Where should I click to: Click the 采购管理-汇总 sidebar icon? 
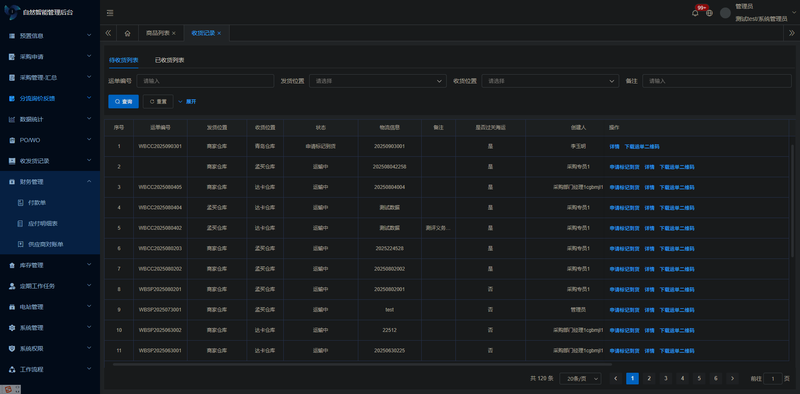(12, 78)
